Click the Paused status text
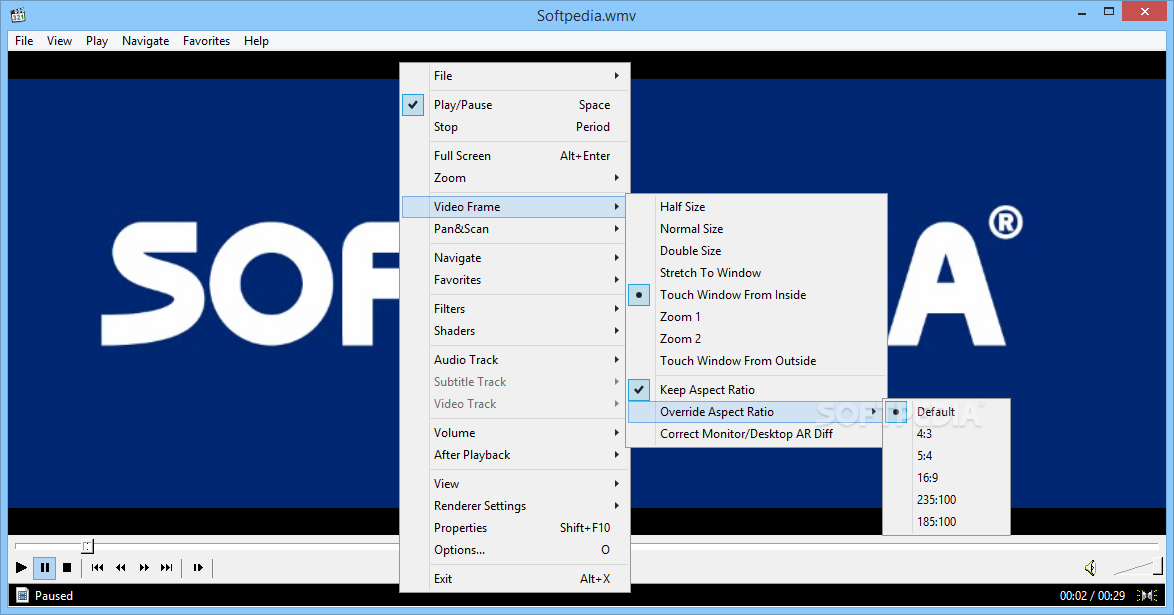The width and height of the screenshot is (1174, 615). 54,596
